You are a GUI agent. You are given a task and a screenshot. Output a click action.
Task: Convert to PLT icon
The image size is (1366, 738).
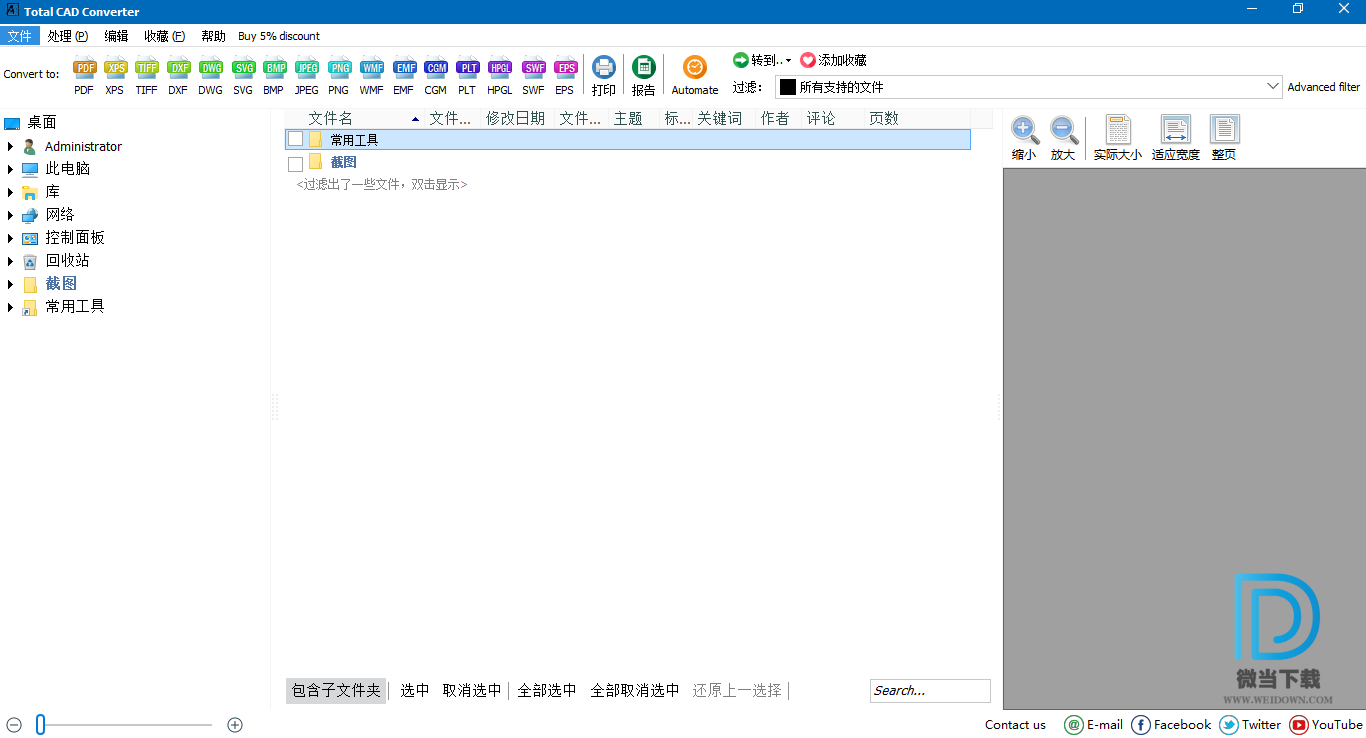pyautogui.click(x=468, y=68)
